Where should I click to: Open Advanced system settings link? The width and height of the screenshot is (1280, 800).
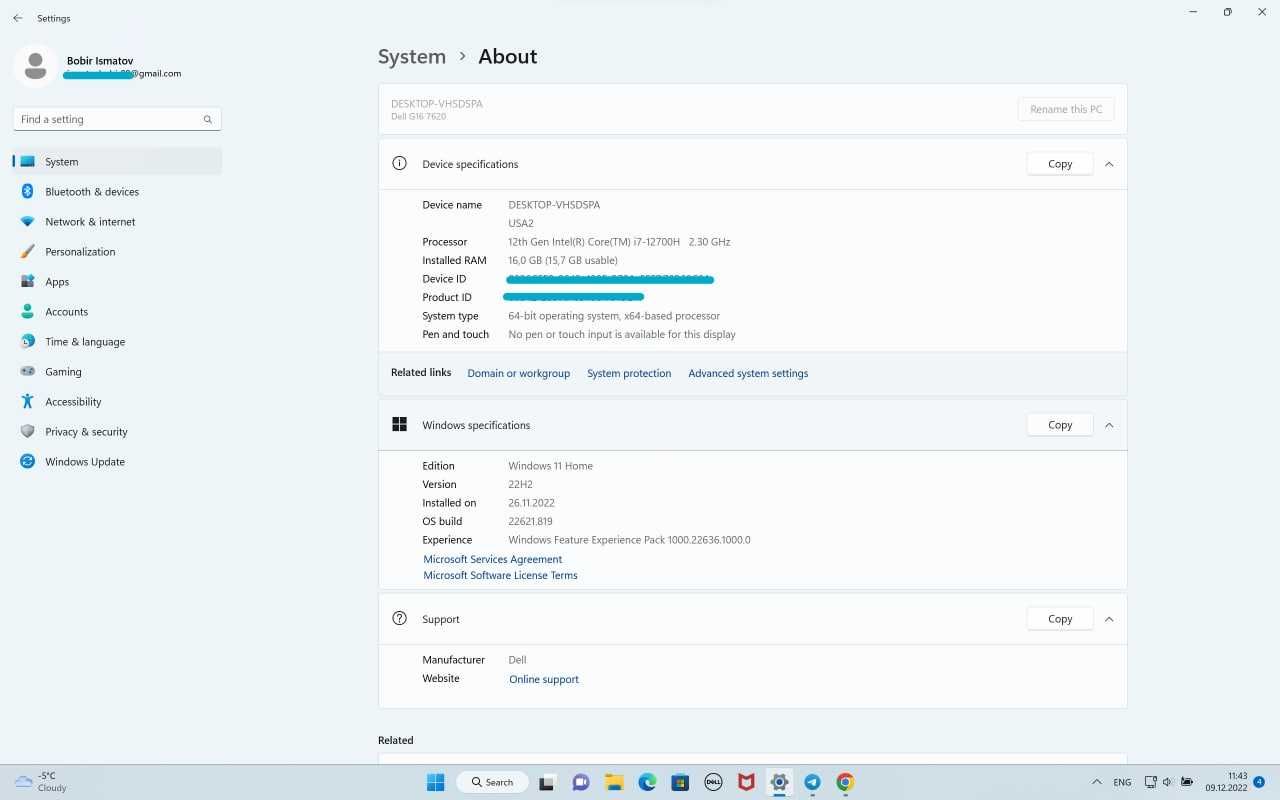pos(748,373)
